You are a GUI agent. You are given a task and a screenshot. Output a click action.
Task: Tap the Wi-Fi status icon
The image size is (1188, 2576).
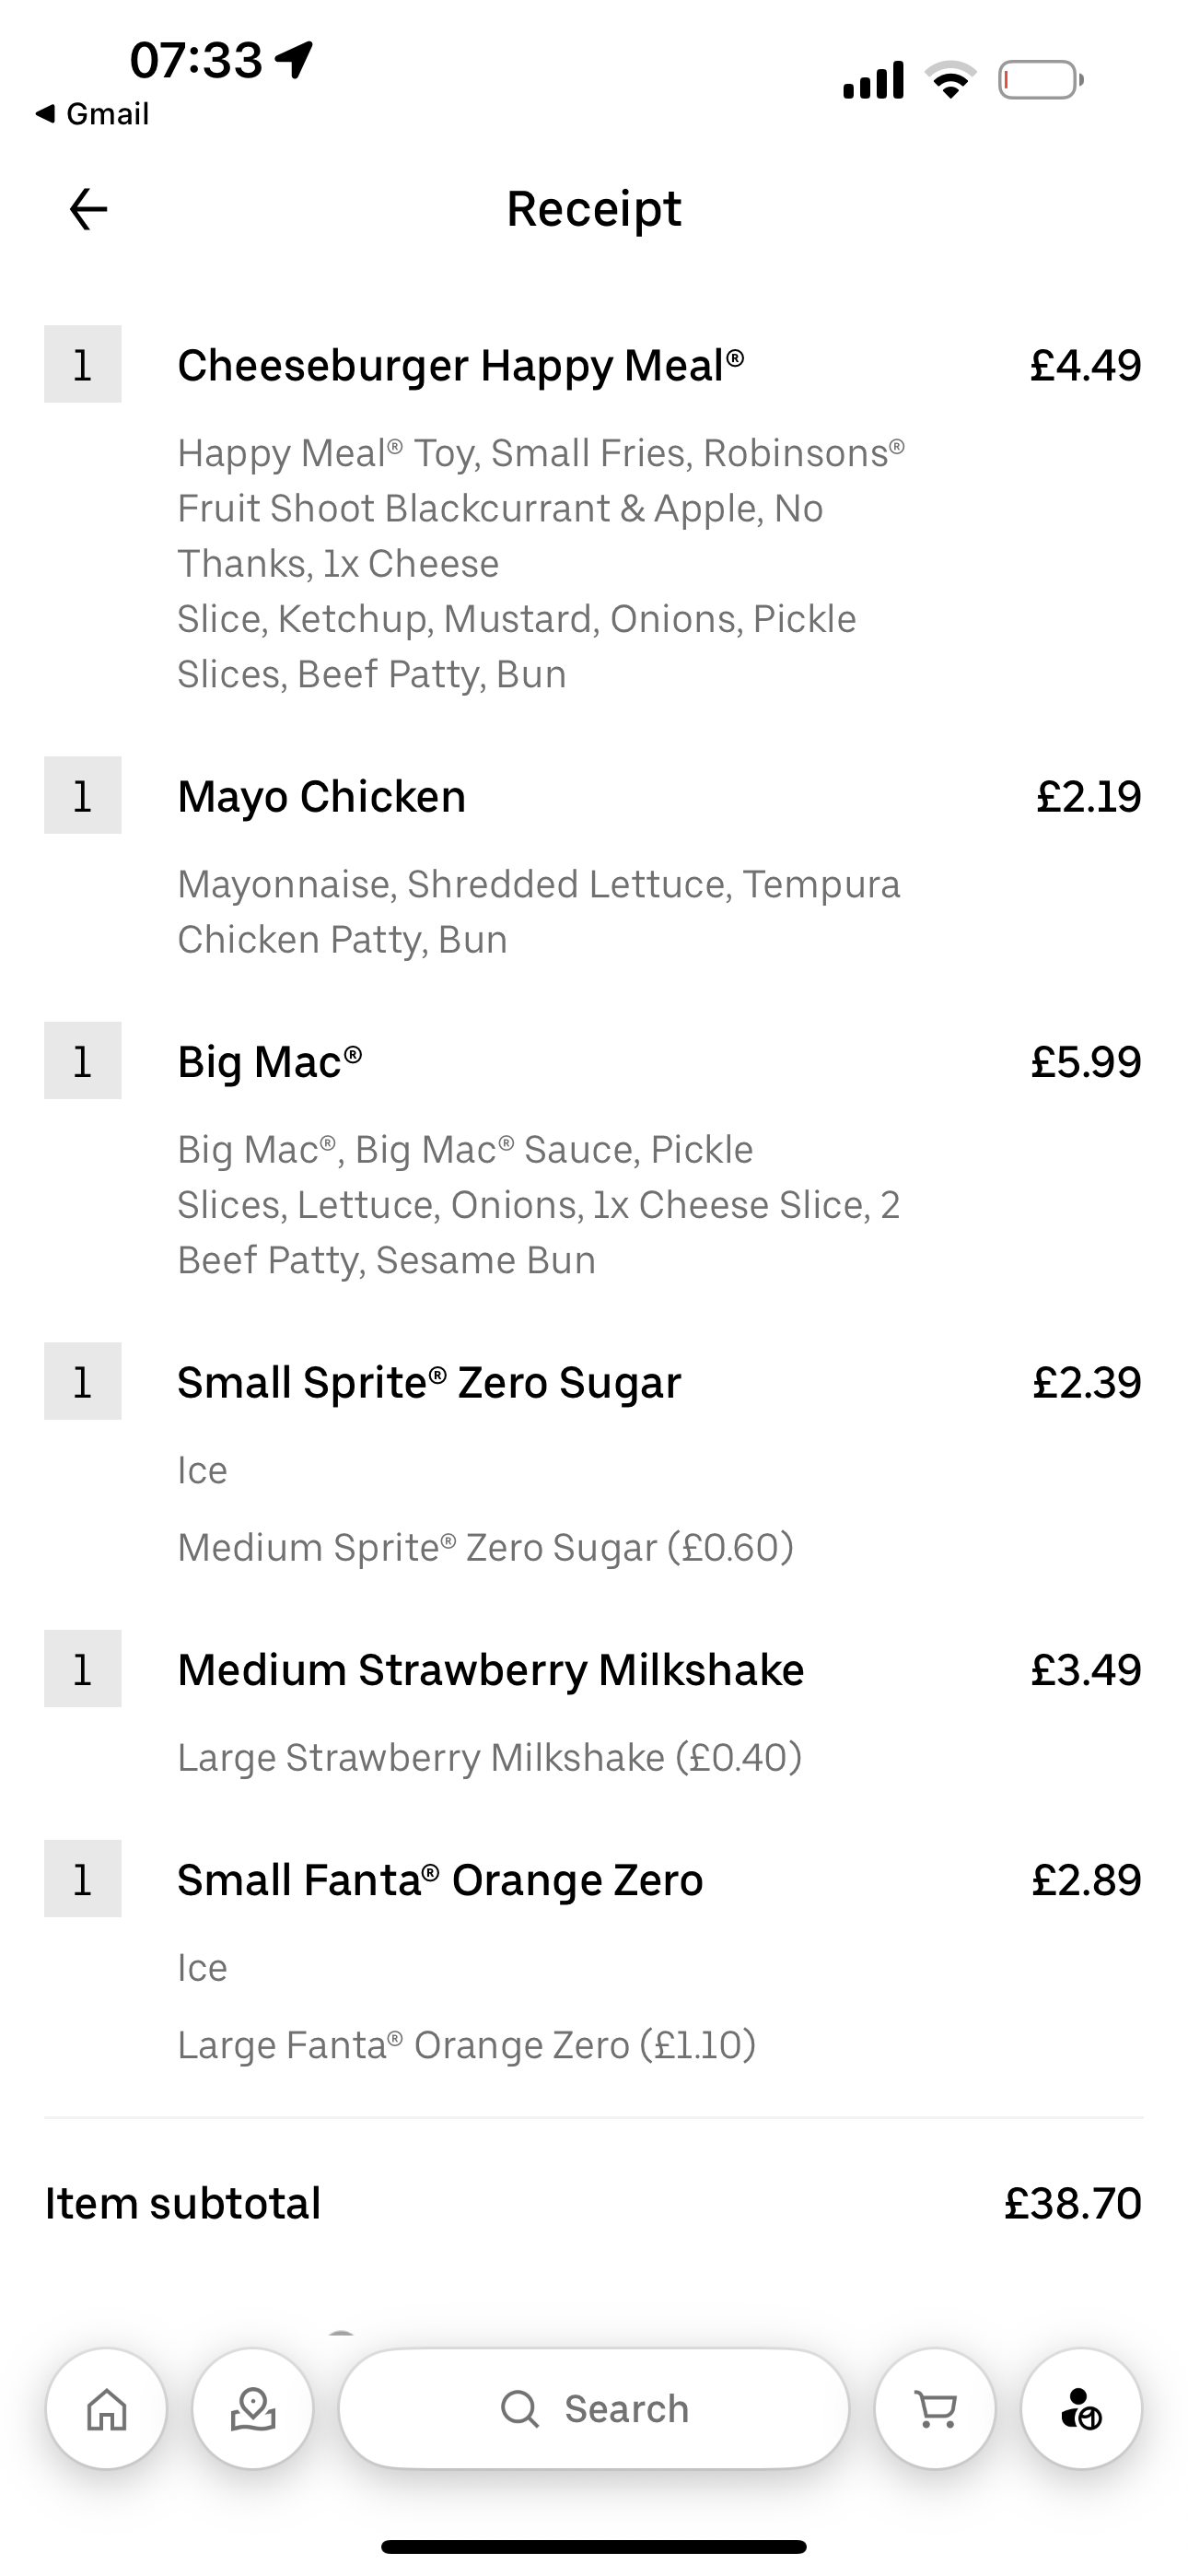(950, 80)
